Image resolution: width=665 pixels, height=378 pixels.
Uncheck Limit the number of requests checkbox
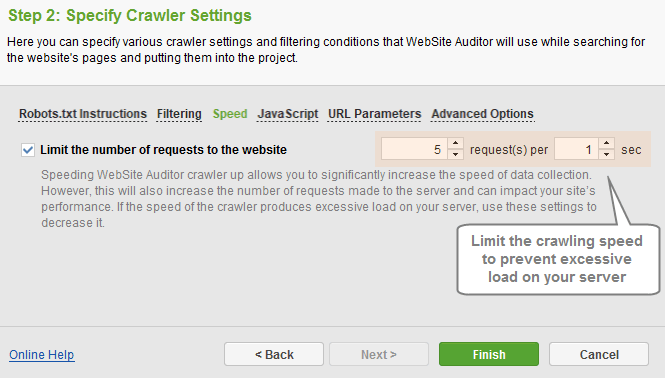tap(28, 150)
